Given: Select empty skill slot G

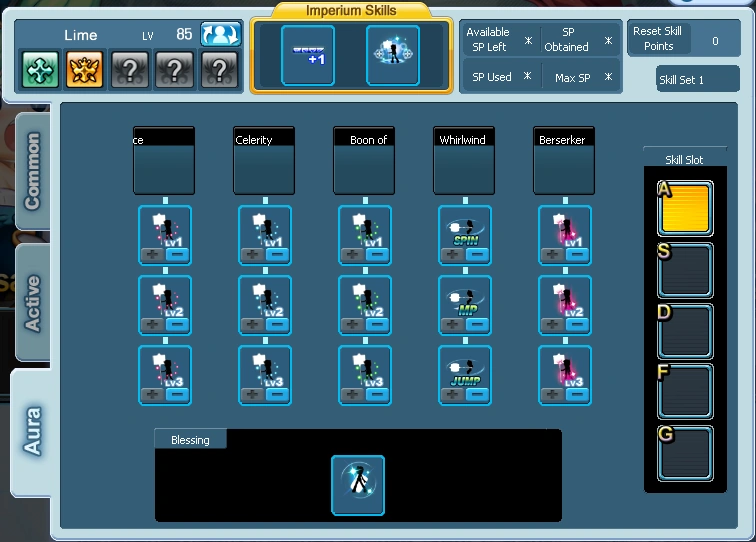Looking at the screenshot, I should tap(685, 453).
